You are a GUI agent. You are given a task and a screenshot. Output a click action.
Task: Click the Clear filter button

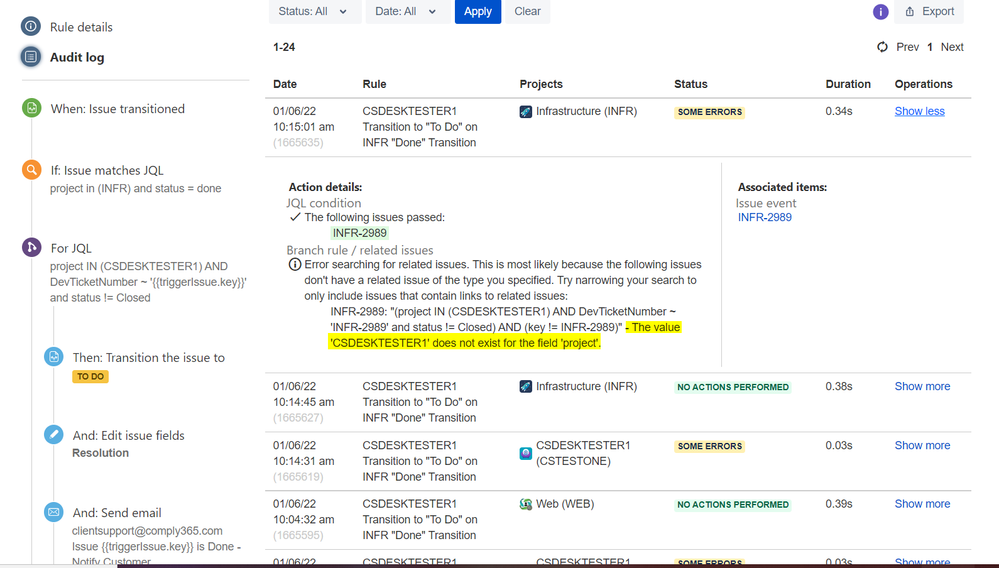528,11
